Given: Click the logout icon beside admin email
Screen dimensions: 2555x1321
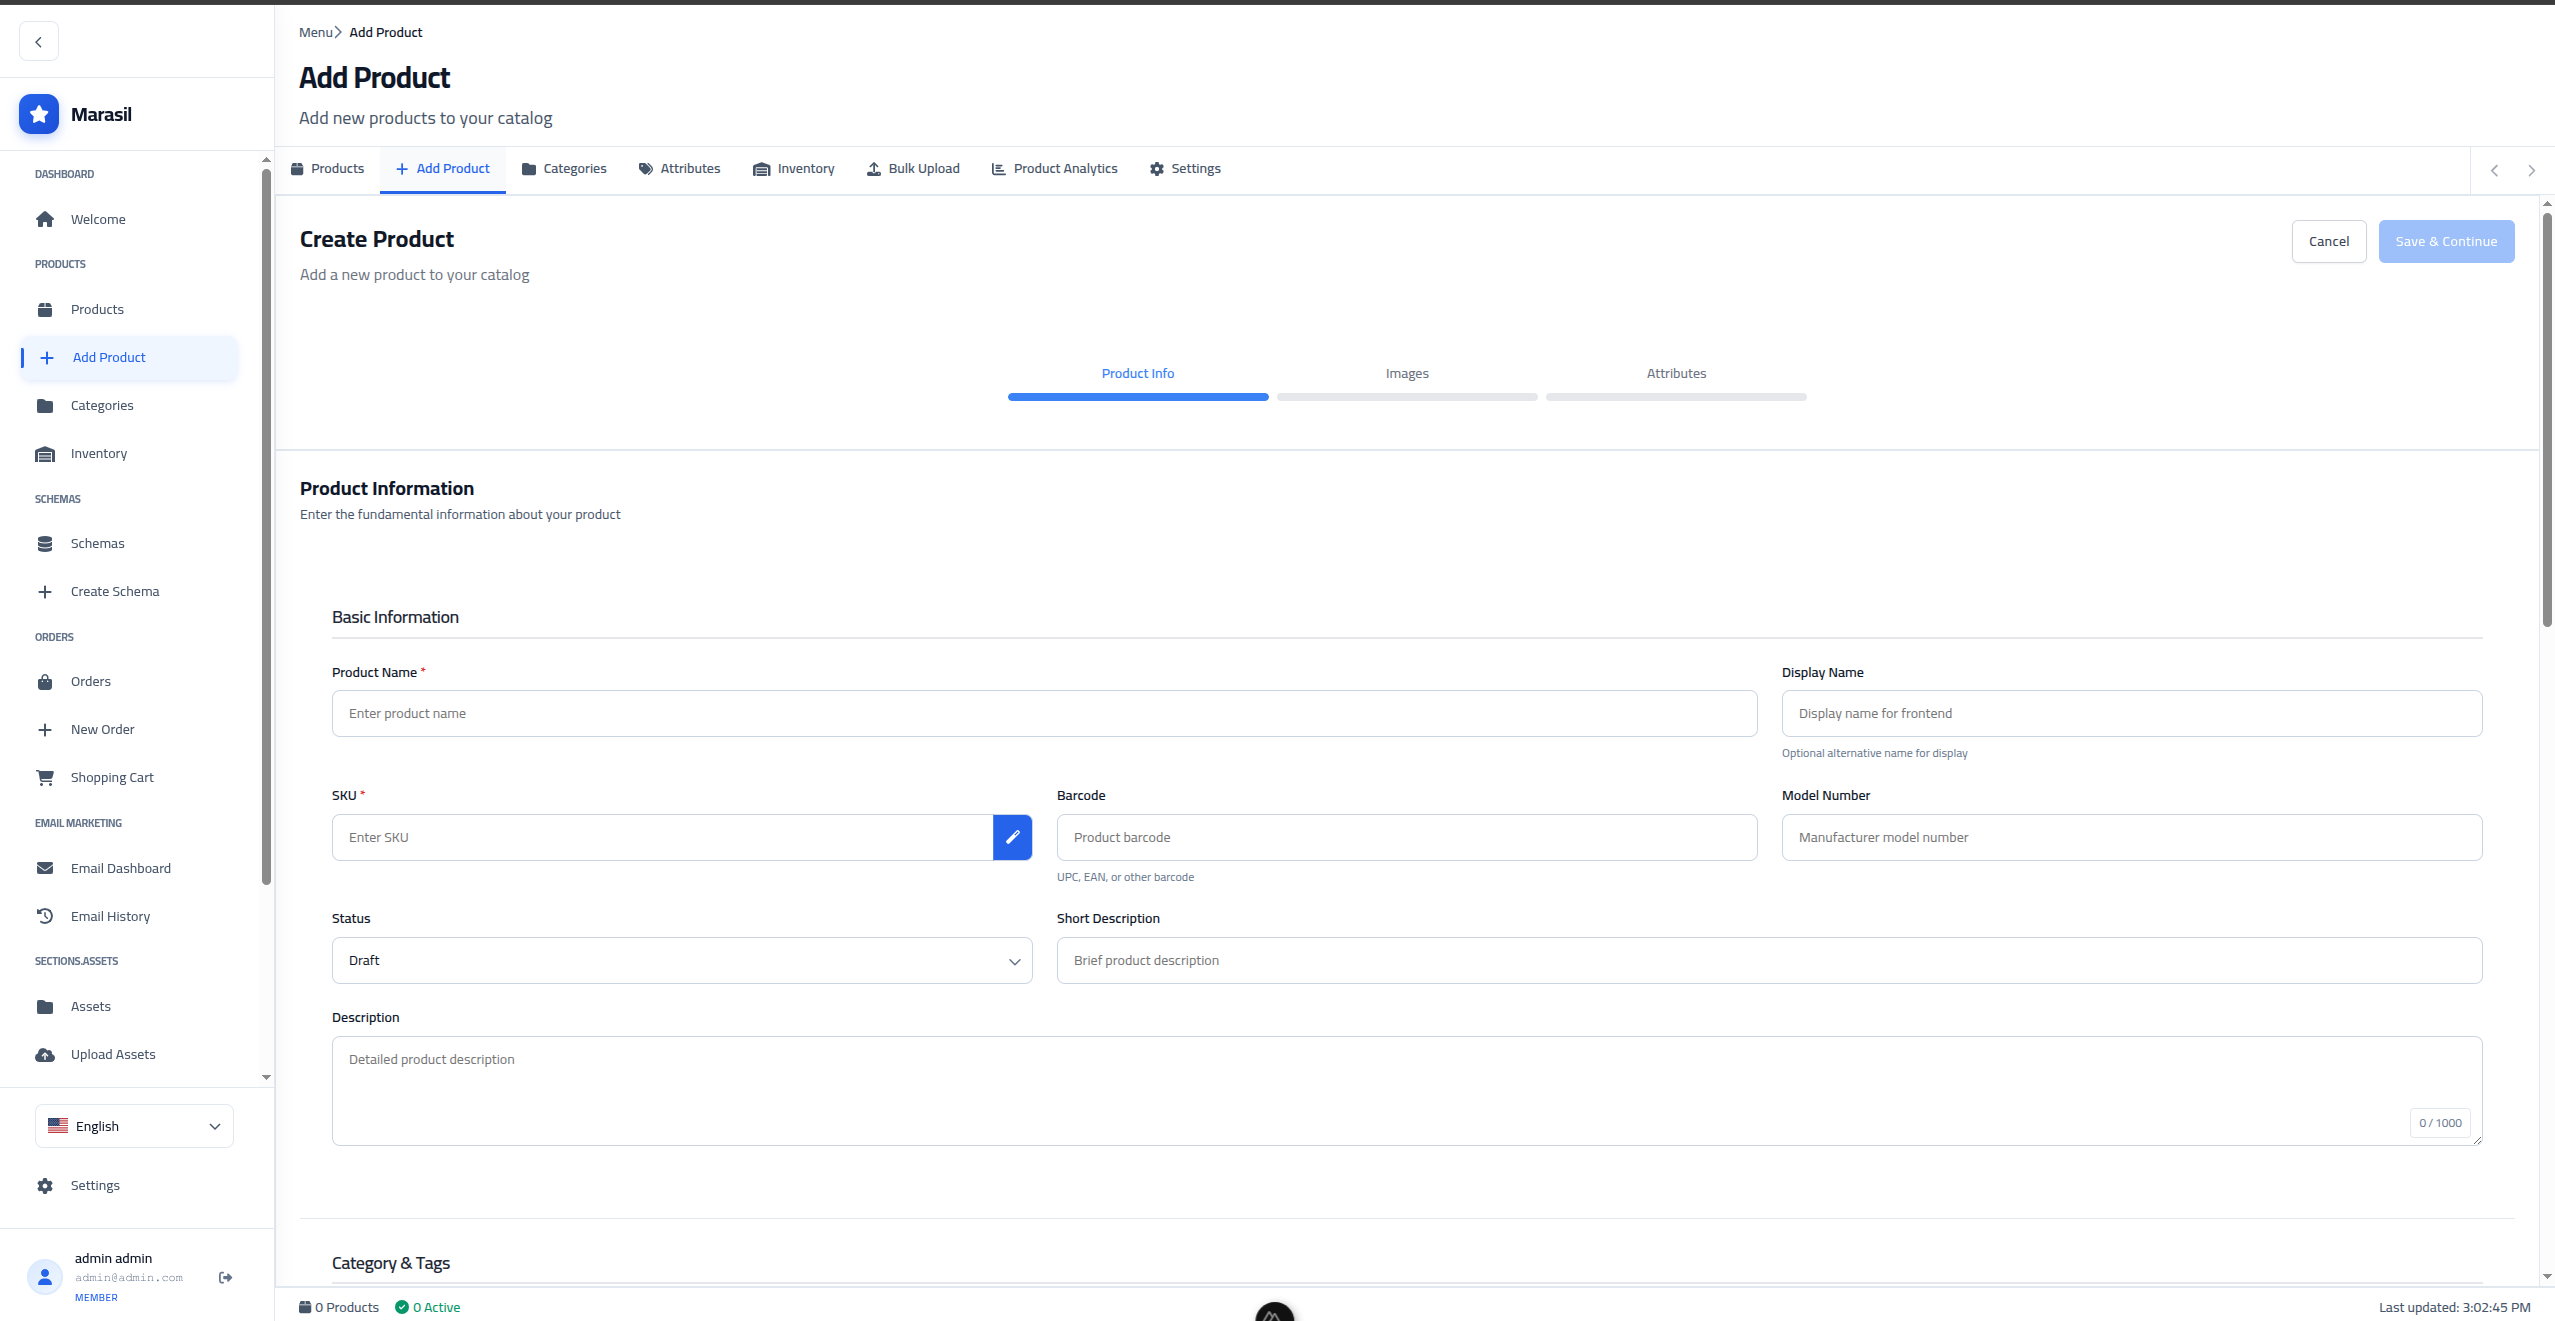Looking at the screenshot, I should [x=225, y=1277].
